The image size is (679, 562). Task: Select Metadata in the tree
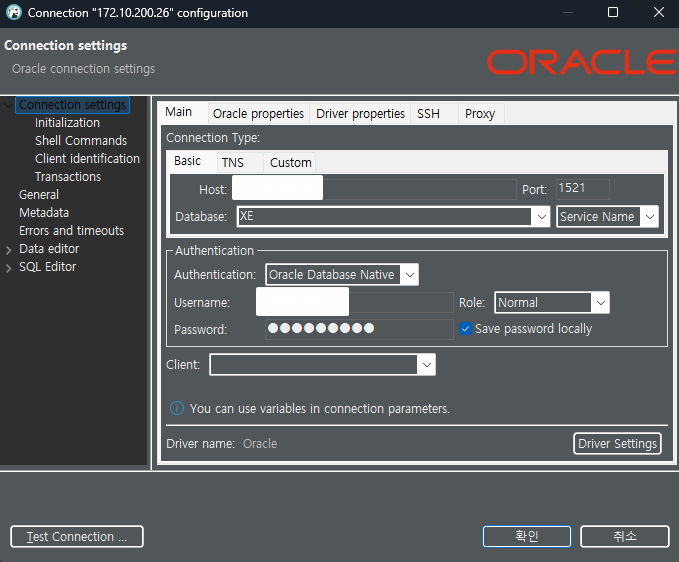44,213
